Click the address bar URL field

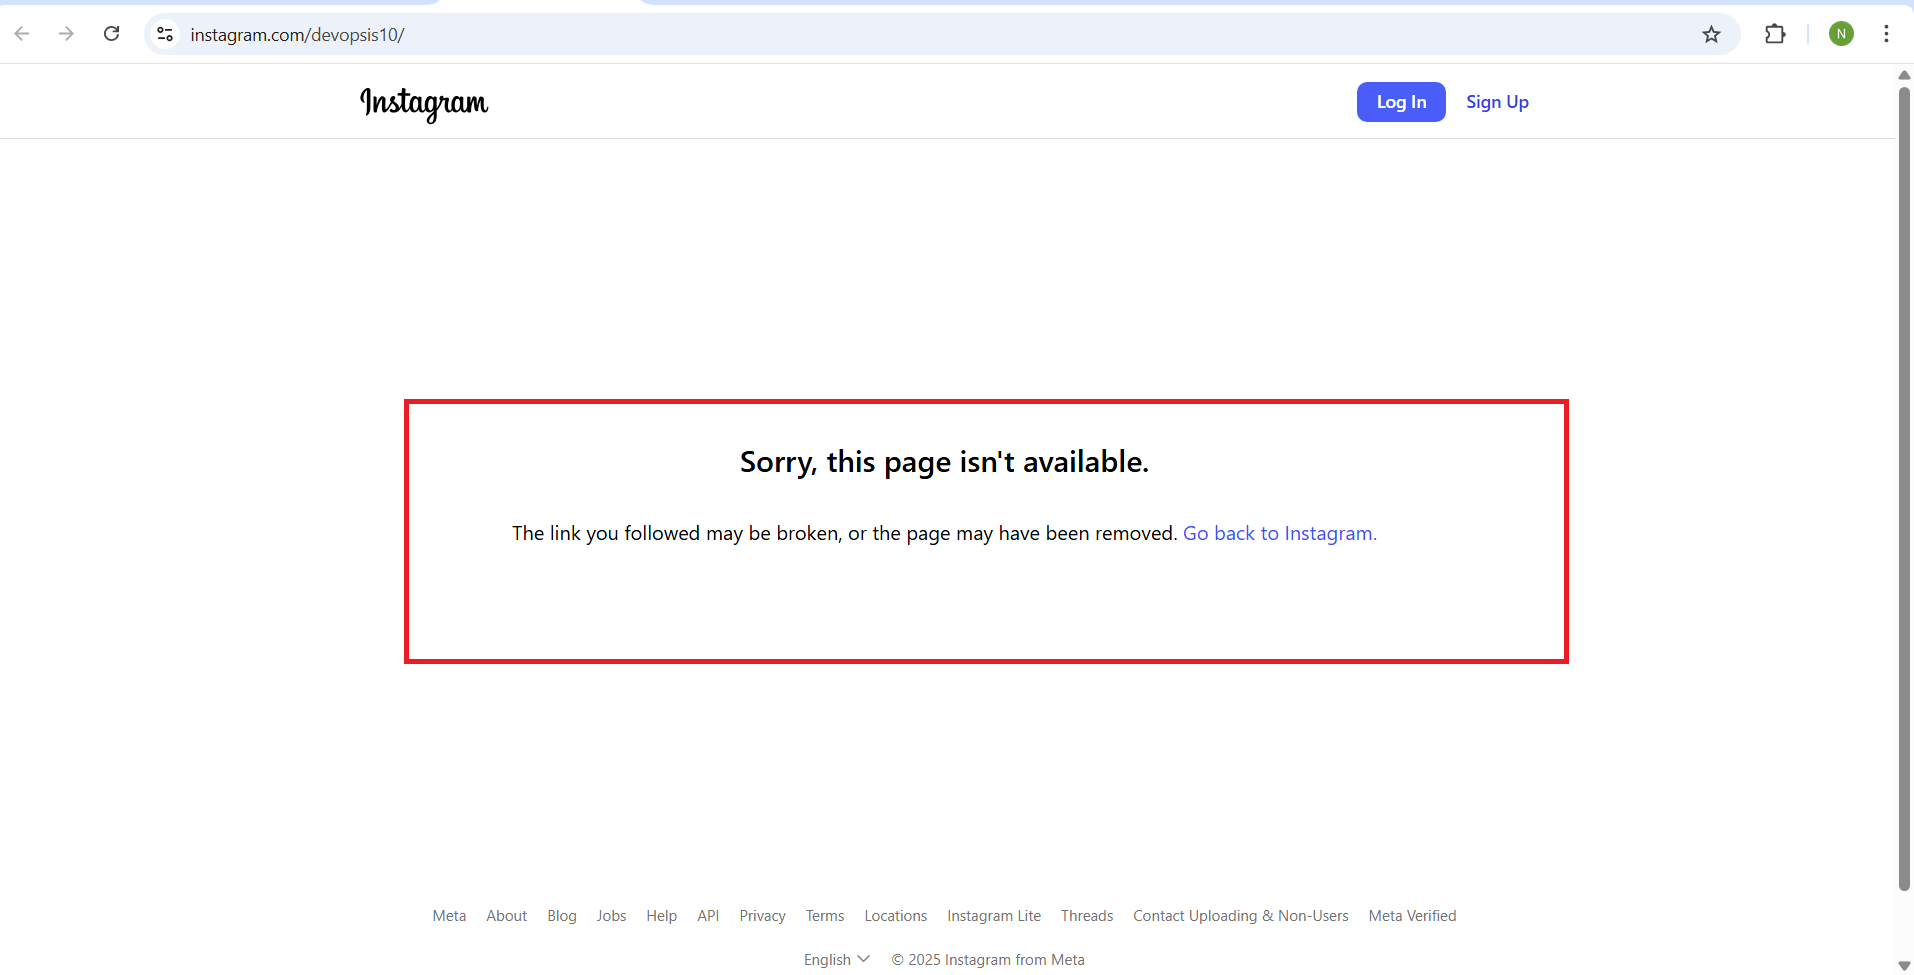(900, 34)
